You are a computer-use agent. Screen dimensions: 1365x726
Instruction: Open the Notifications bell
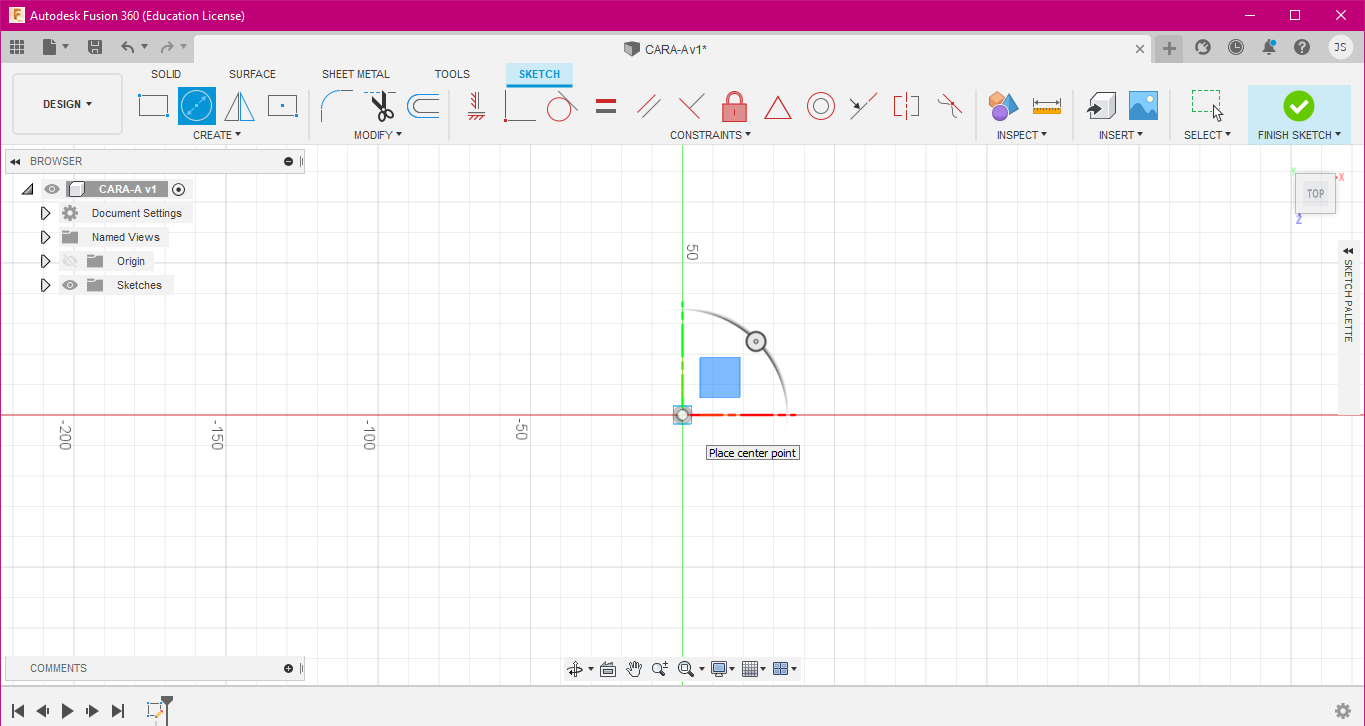click(1269, 47)
